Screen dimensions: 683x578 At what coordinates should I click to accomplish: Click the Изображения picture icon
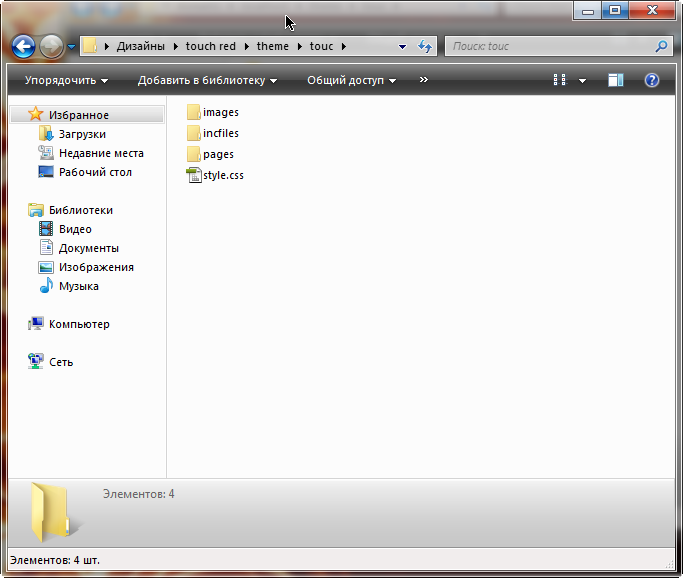coord(46,267)
